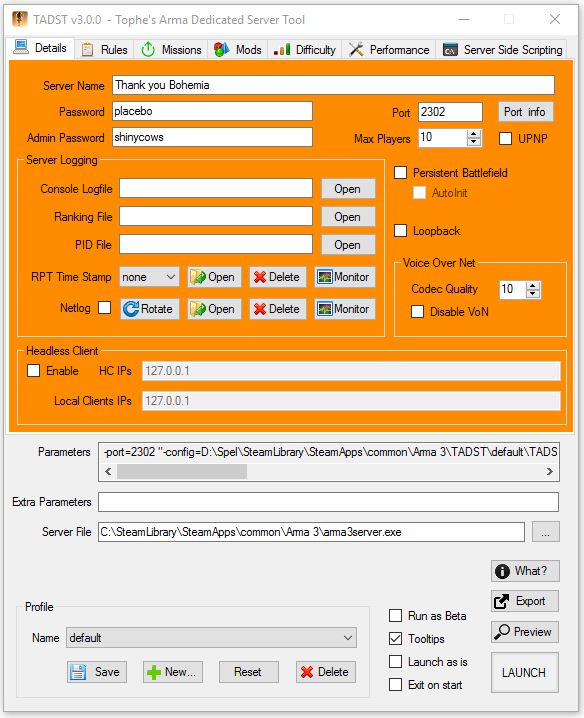The image size is (584, 718).
Task: Open the profile Name dropdown
Action: [211, 637]
